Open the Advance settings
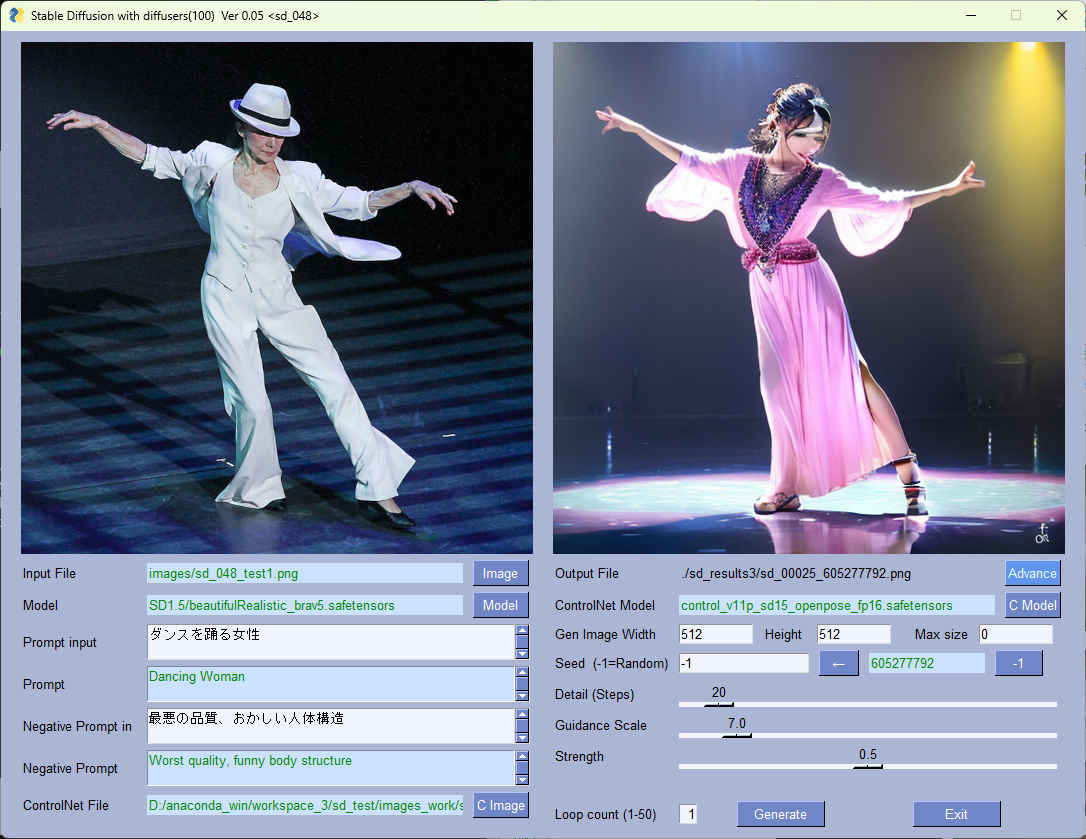 point(1031,573)
